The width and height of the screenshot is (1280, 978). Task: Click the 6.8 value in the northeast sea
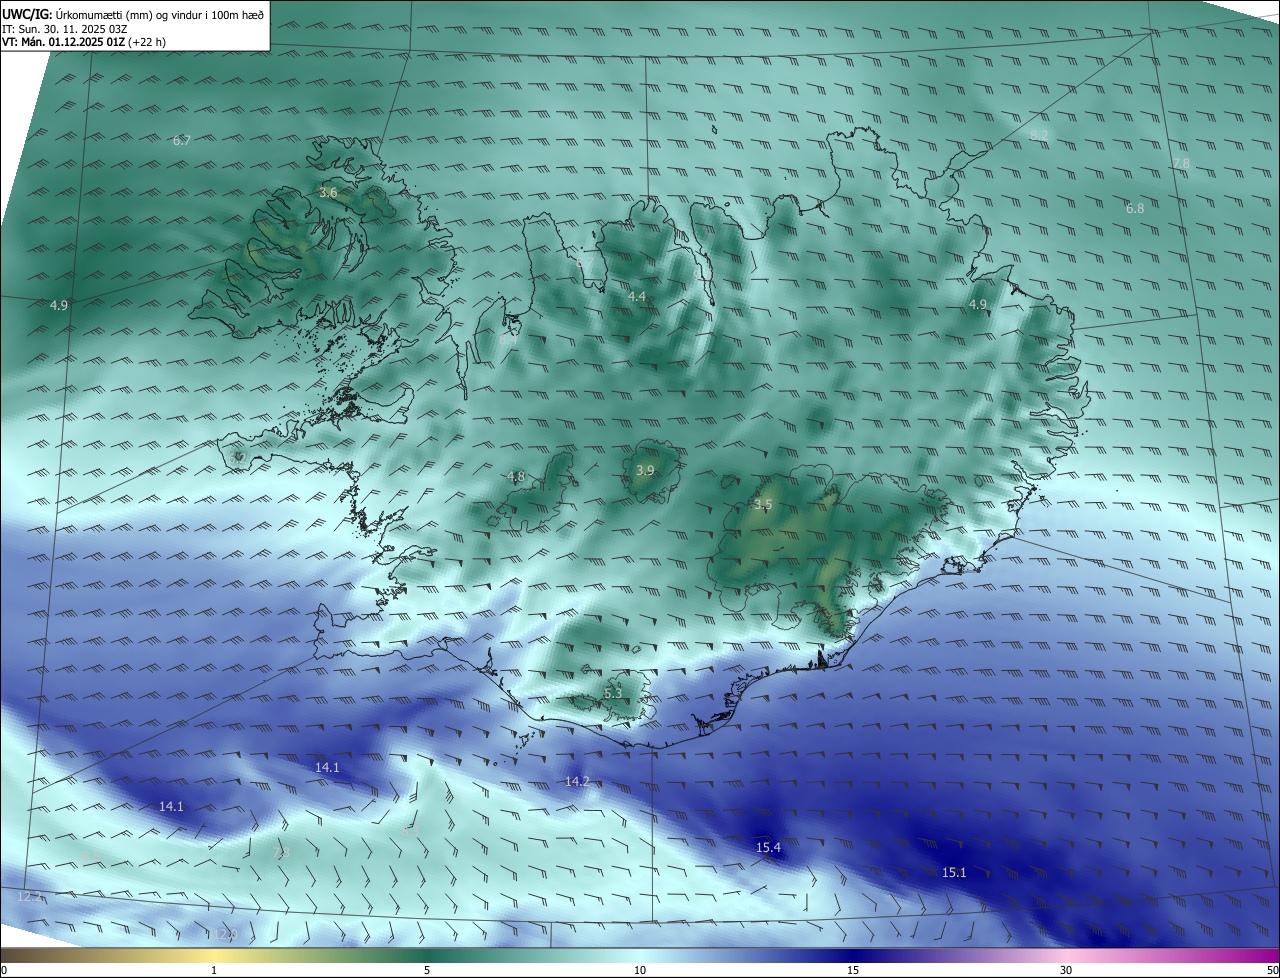coord(1135,209)
